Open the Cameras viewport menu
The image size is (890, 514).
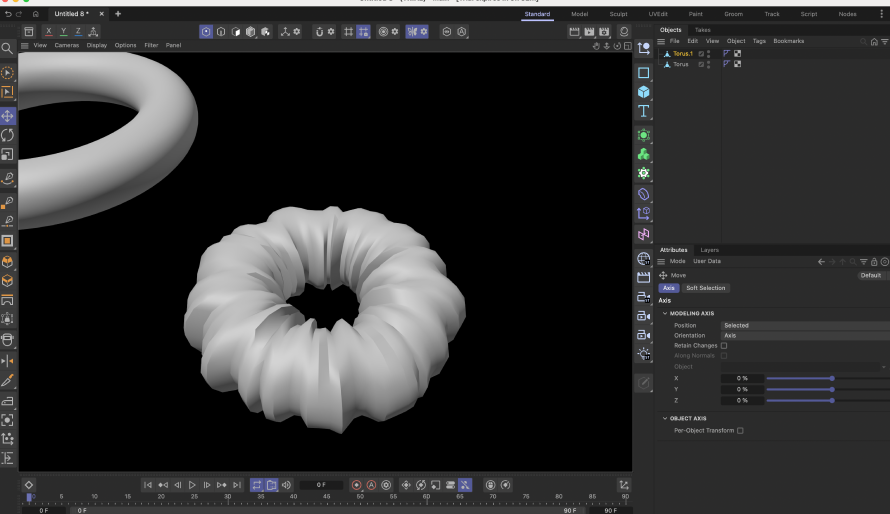click(x=66, y=45)
